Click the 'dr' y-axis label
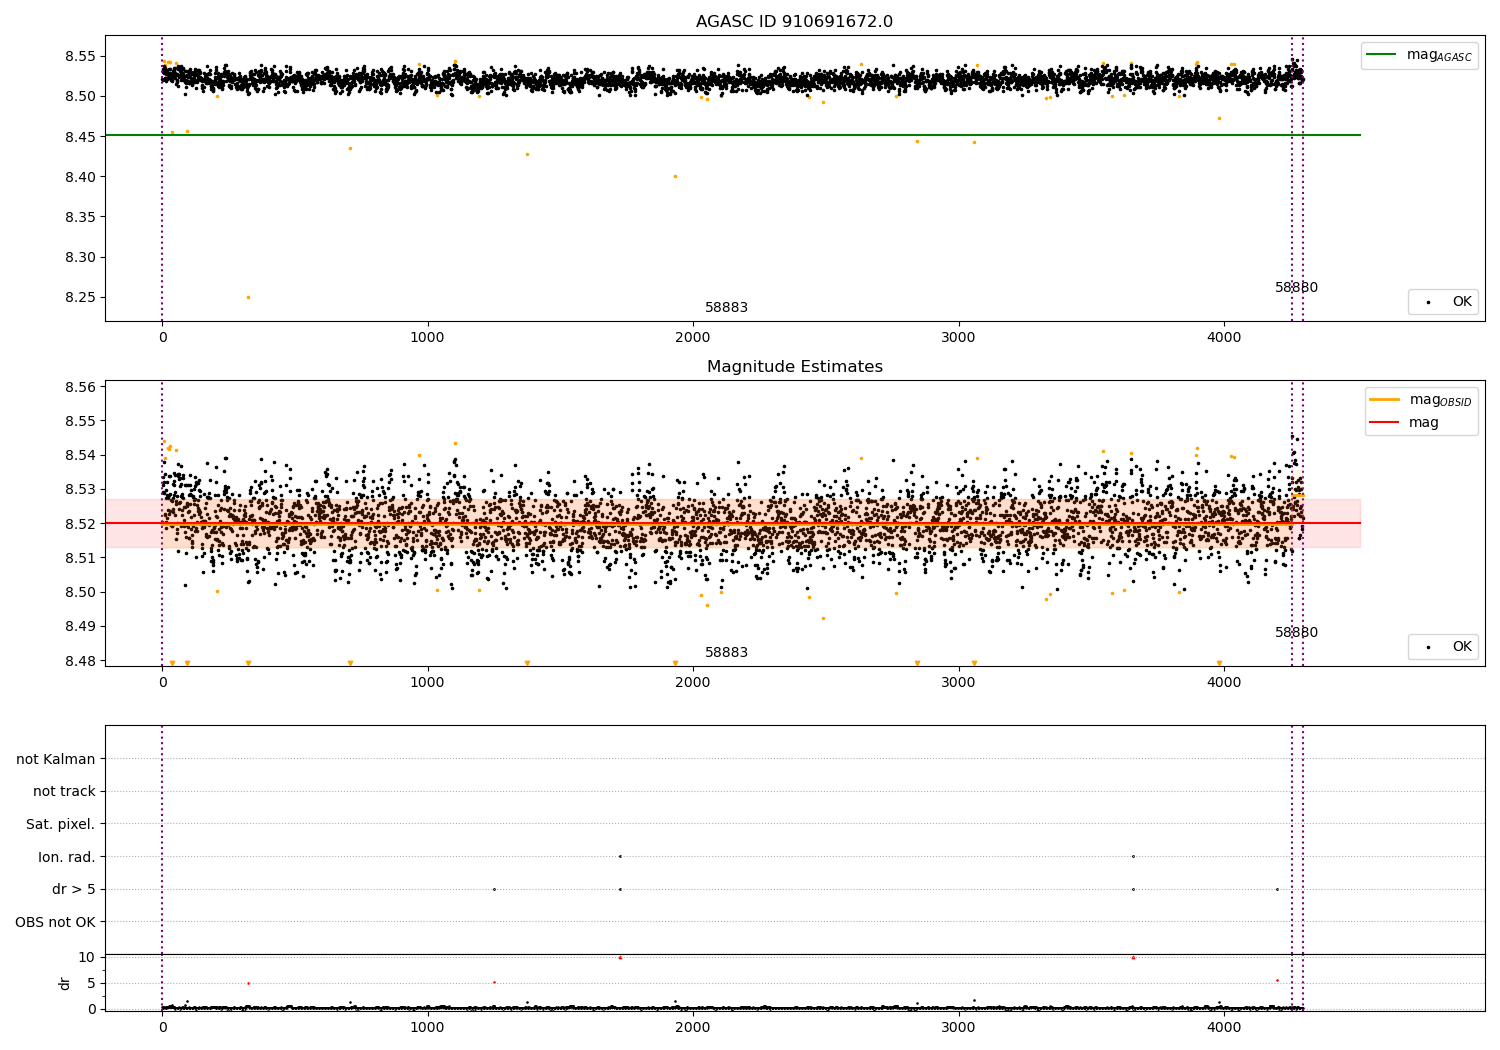 [65, 983]
